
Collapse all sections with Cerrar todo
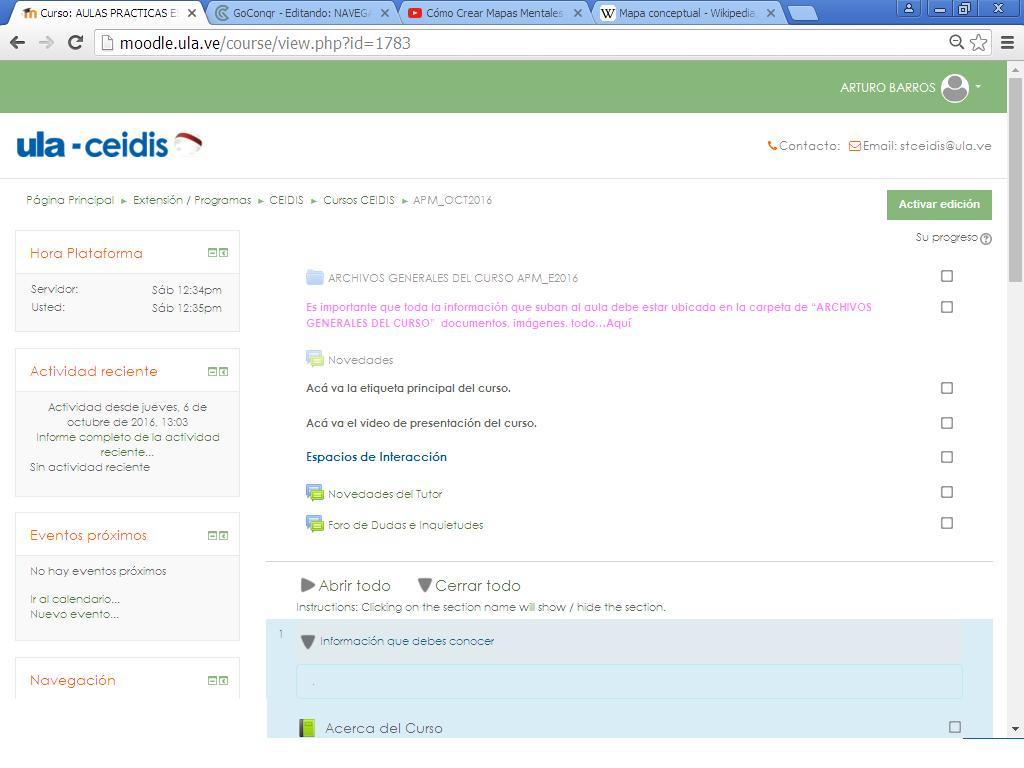tap(469, 585)
